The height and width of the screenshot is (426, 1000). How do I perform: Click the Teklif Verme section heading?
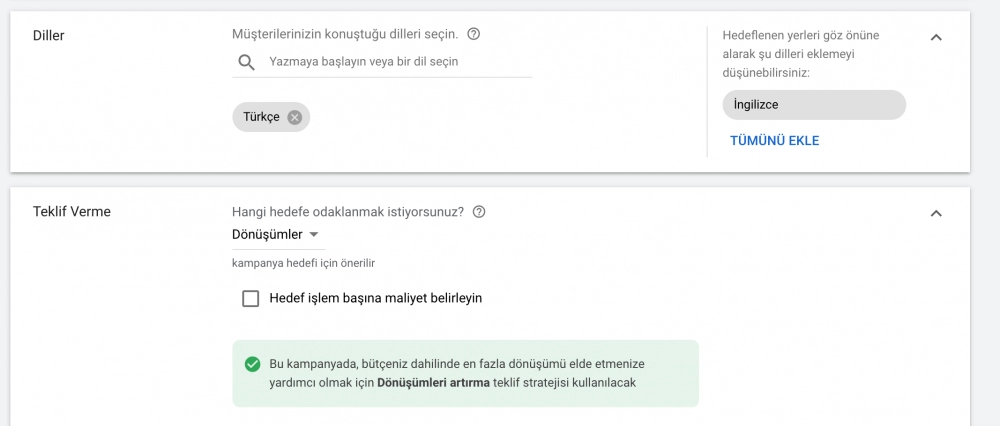(x=71, y=212)
